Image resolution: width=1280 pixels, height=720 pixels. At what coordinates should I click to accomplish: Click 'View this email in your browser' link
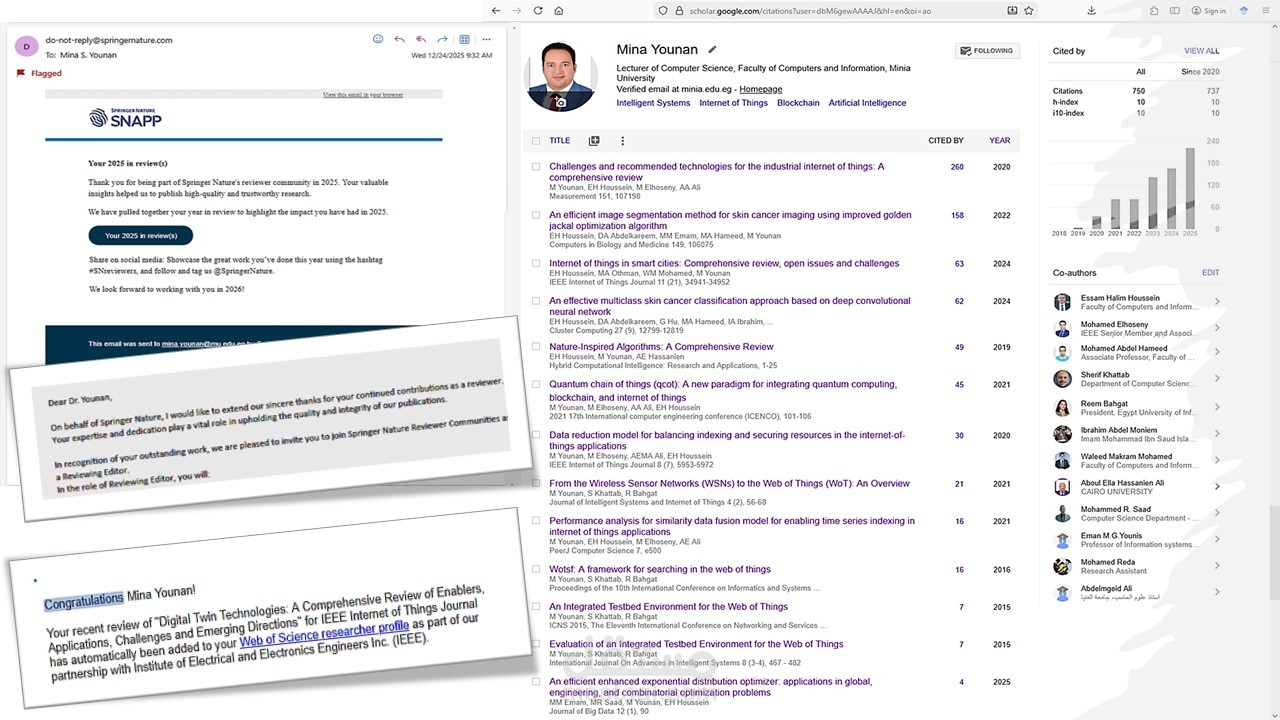click(363, 95)
